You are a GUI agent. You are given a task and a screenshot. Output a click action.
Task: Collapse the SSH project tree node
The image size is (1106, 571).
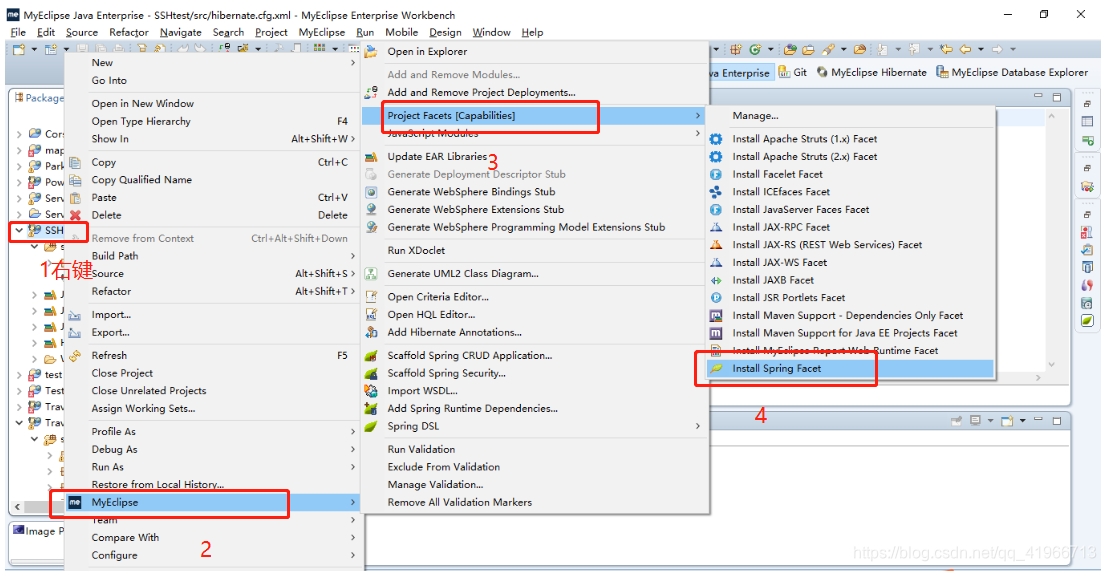(x=18, y=230)
